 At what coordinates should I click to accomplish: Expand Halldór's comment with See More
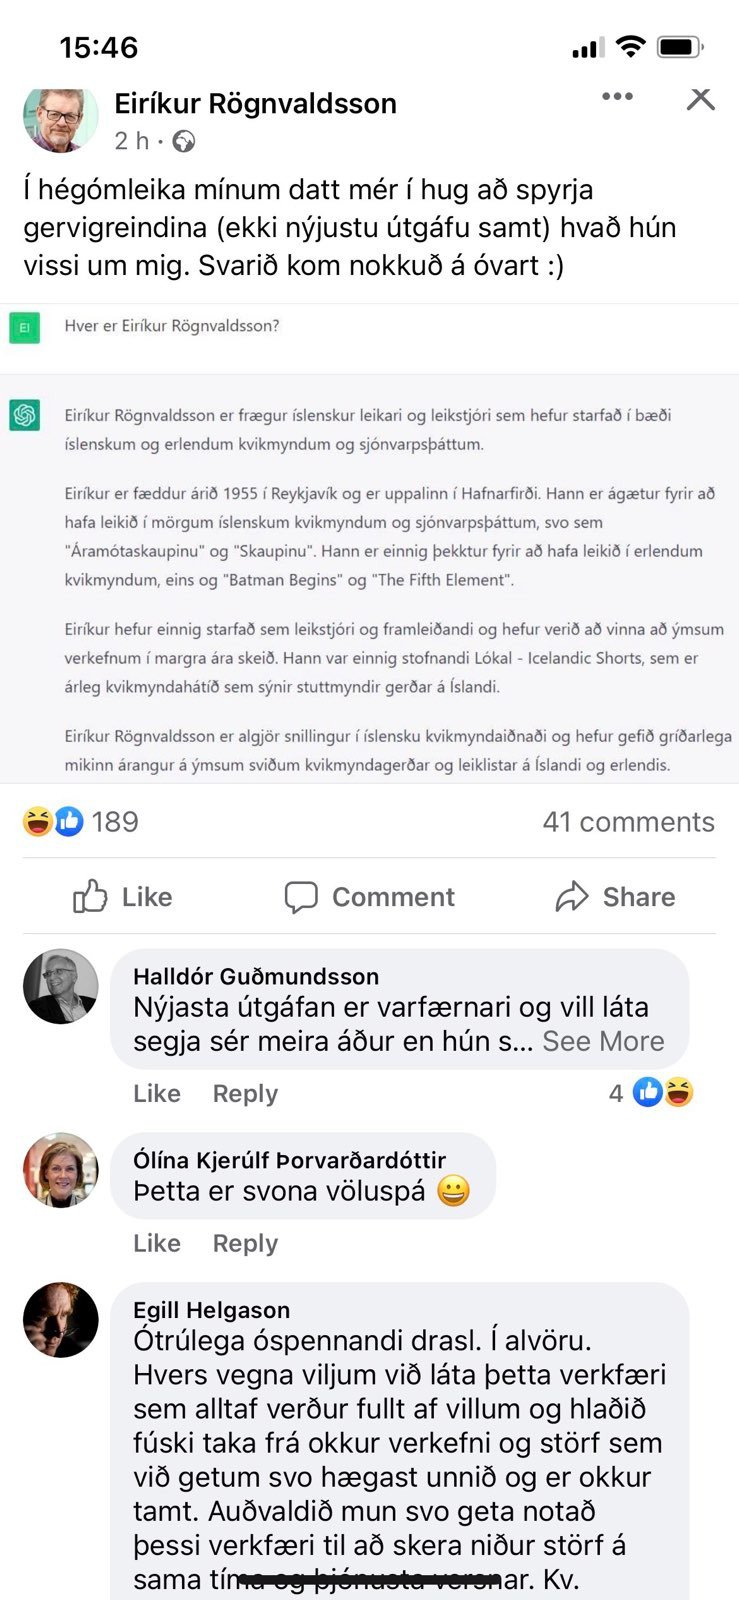[603, 1041]
